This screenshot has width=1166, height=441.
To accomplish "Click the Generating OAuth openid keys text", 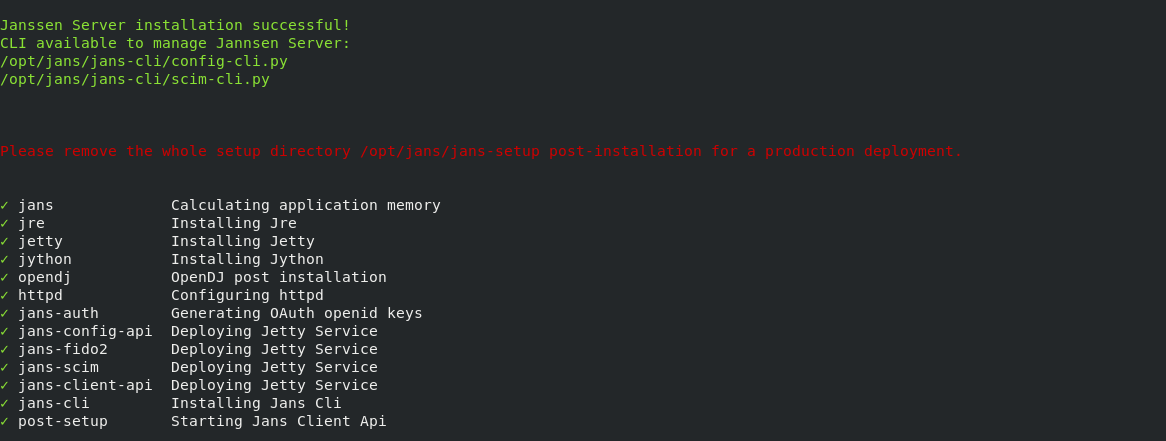I will (x=296, y=313).
